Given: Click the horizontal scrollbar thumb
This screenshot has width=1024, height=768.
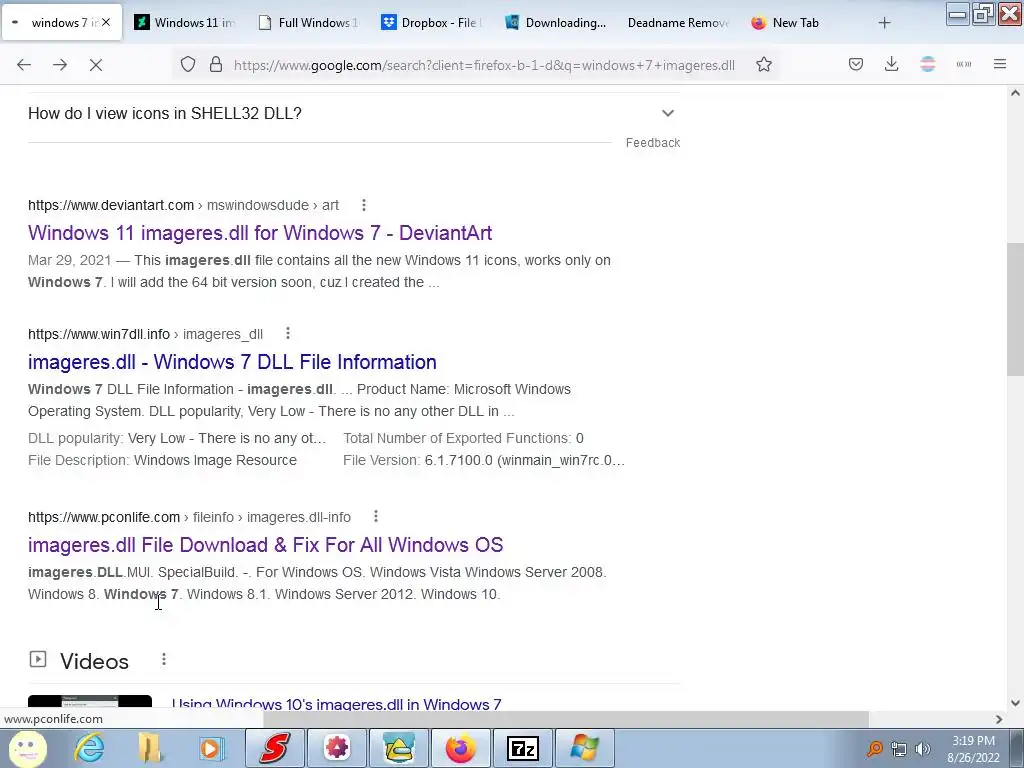Looking at the screenshot, I should pyautogui.click(x=566, y=719).
